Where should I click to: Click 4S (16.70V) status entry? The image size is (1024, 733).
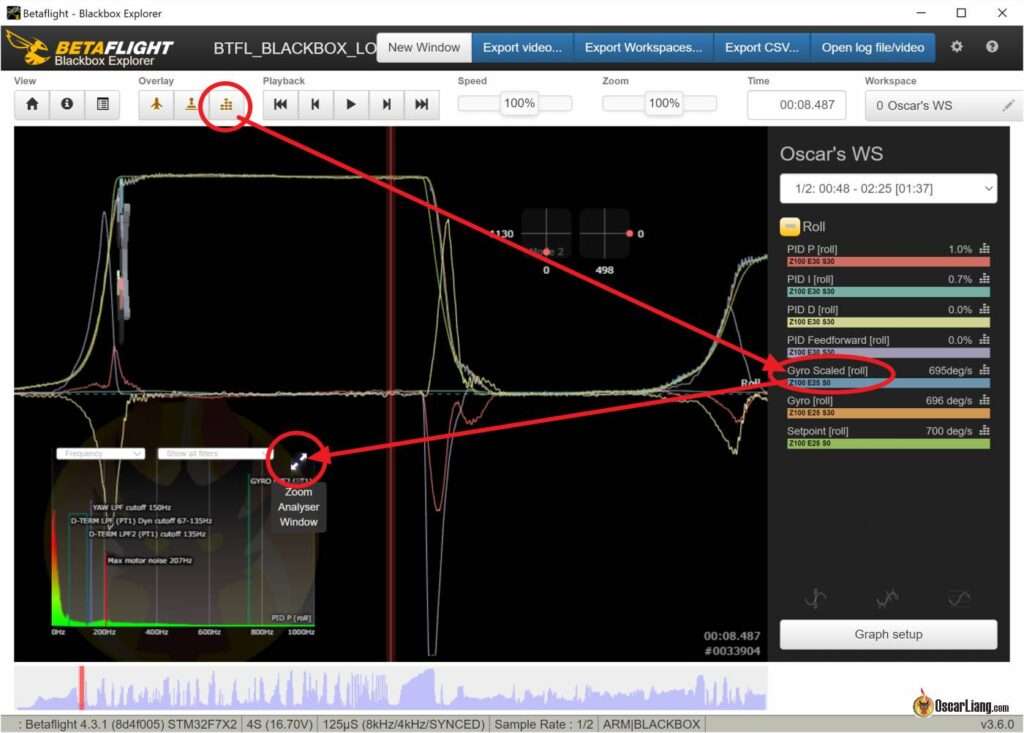(279, 724)
